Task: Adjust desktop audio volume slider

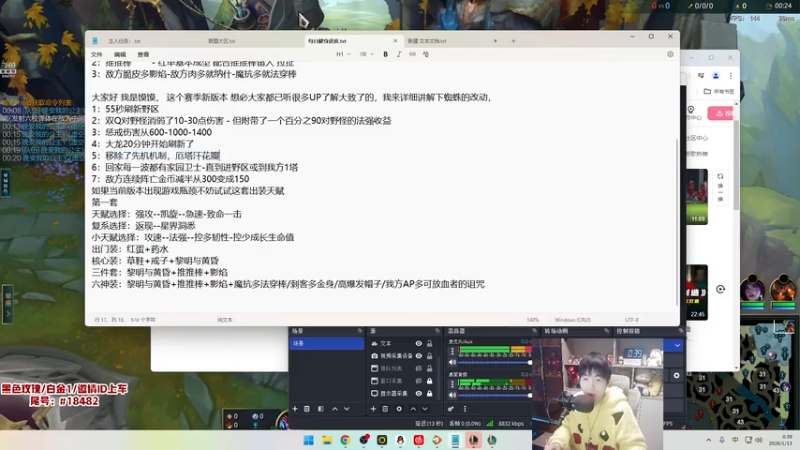Action: coord(494,395)
